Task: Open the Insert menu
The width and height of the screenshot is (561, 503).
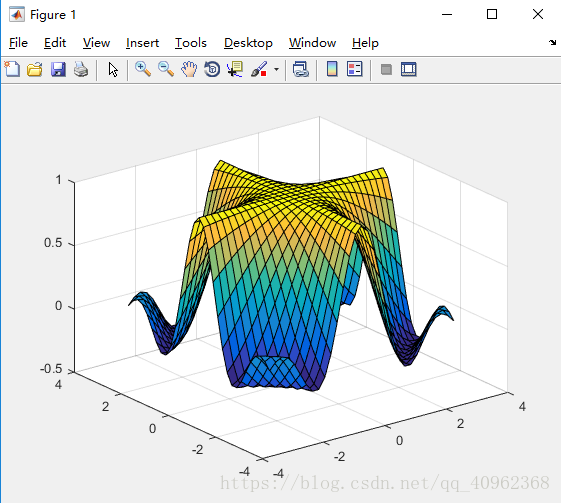Action: coord(142,43)
